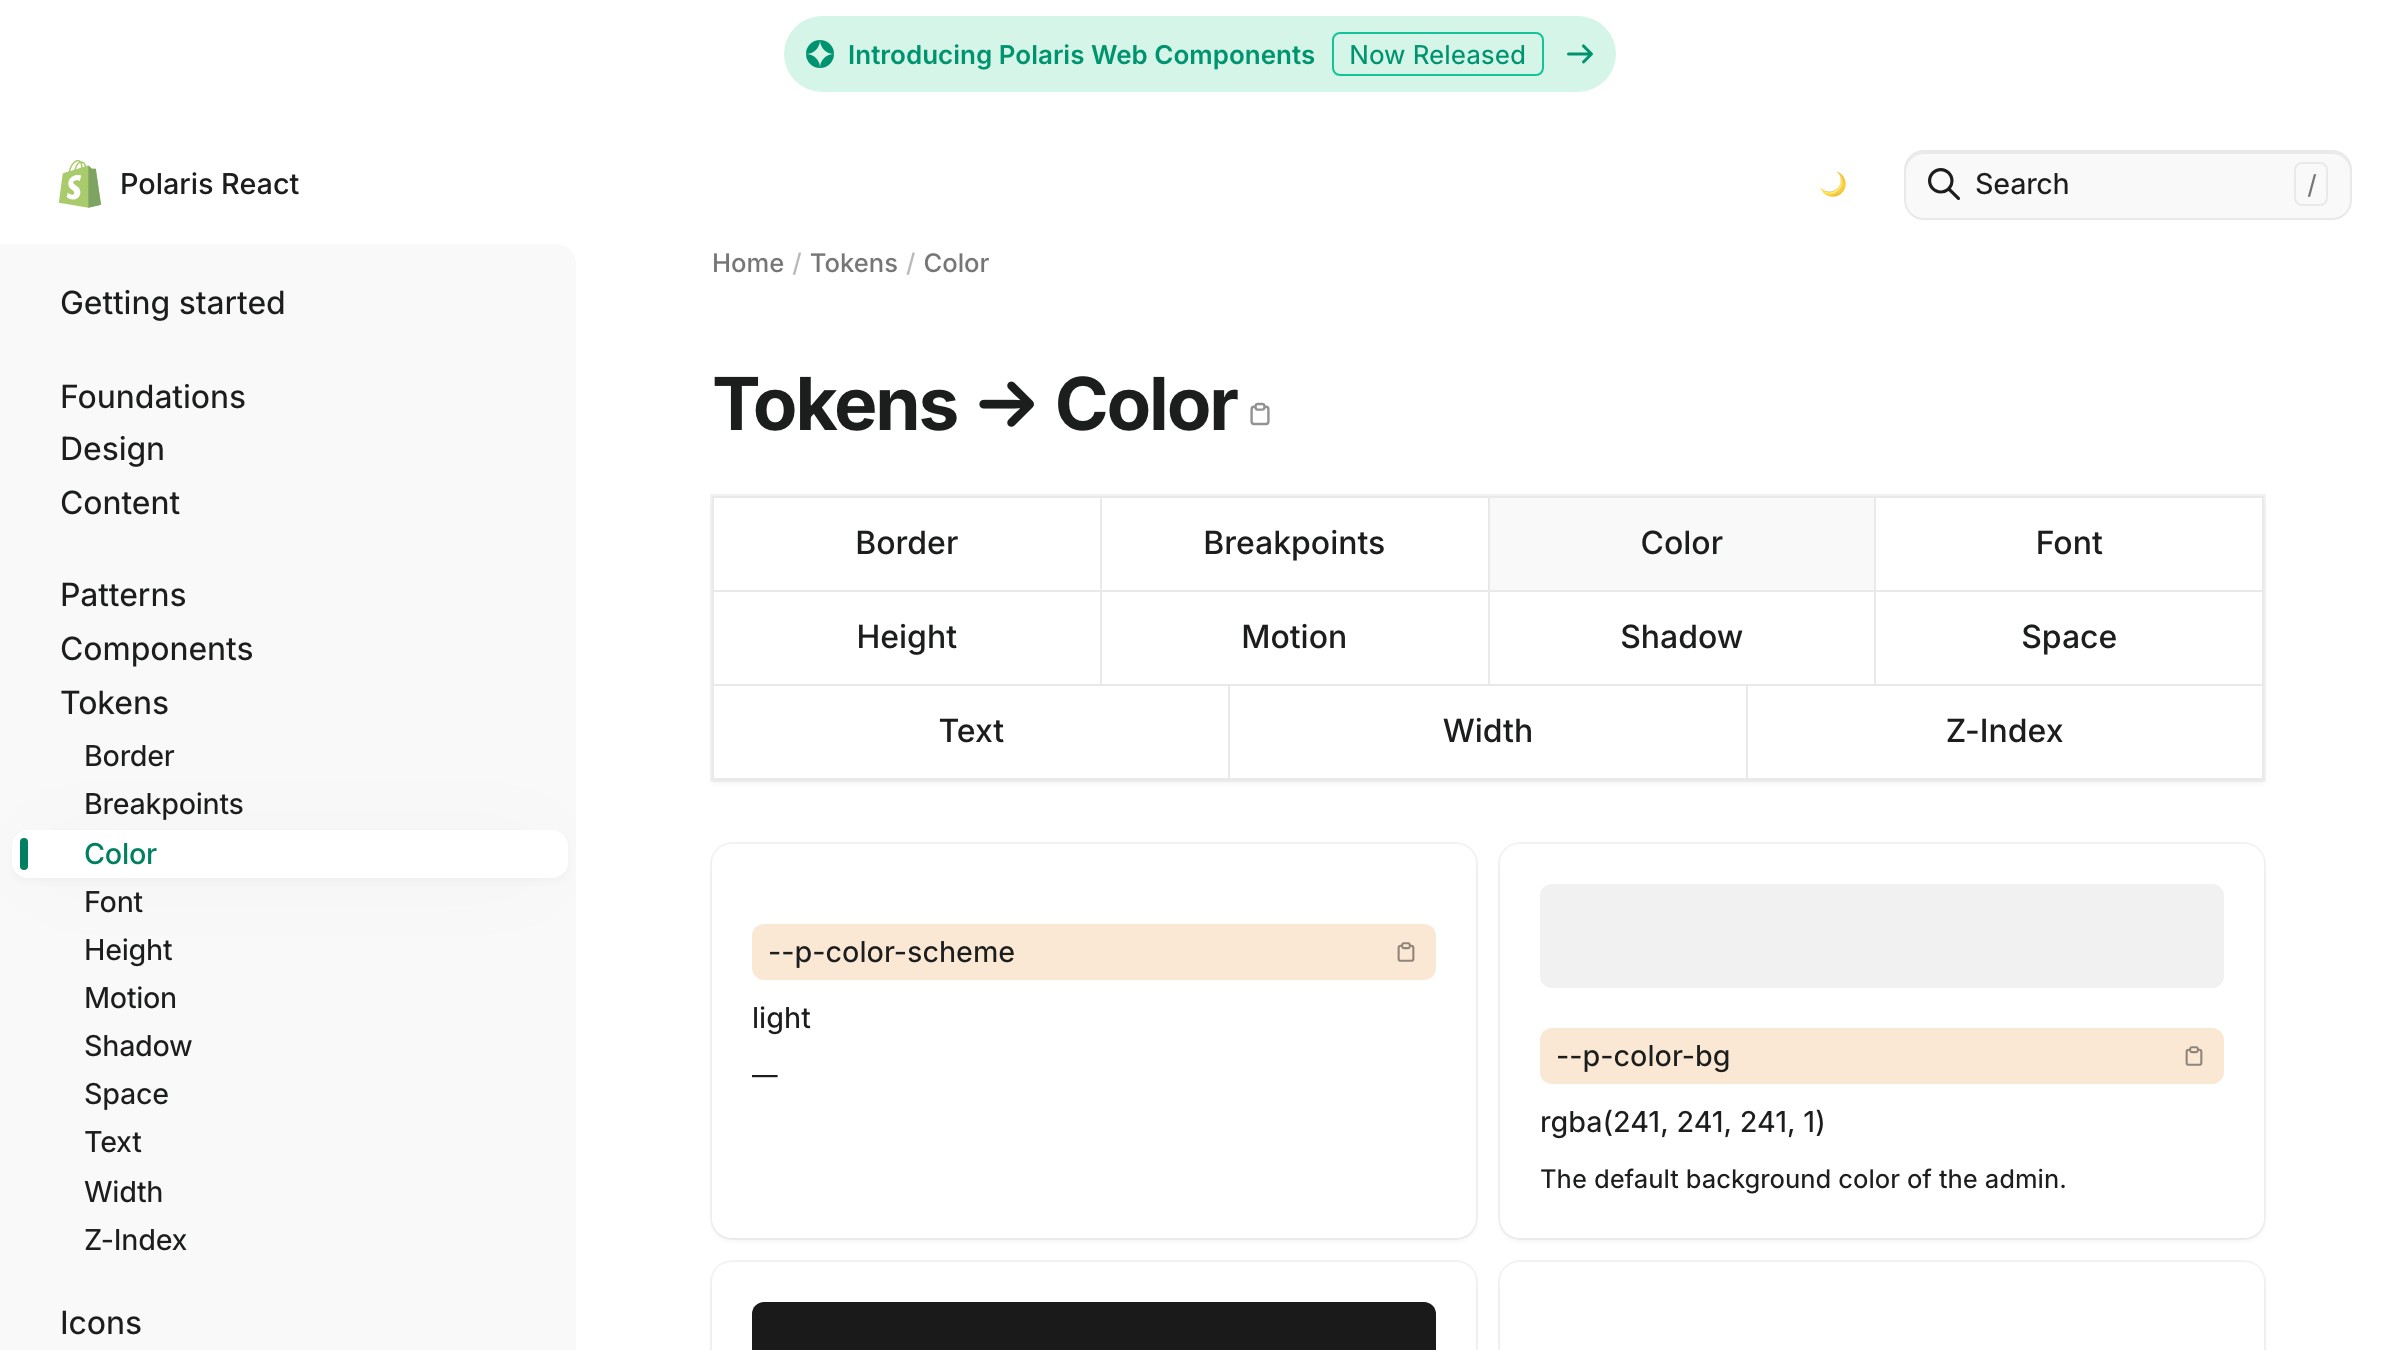Screen dimensions: 2400x1350
Task: Click the --p-color-scheme token label
Action: tap(891, 952)
